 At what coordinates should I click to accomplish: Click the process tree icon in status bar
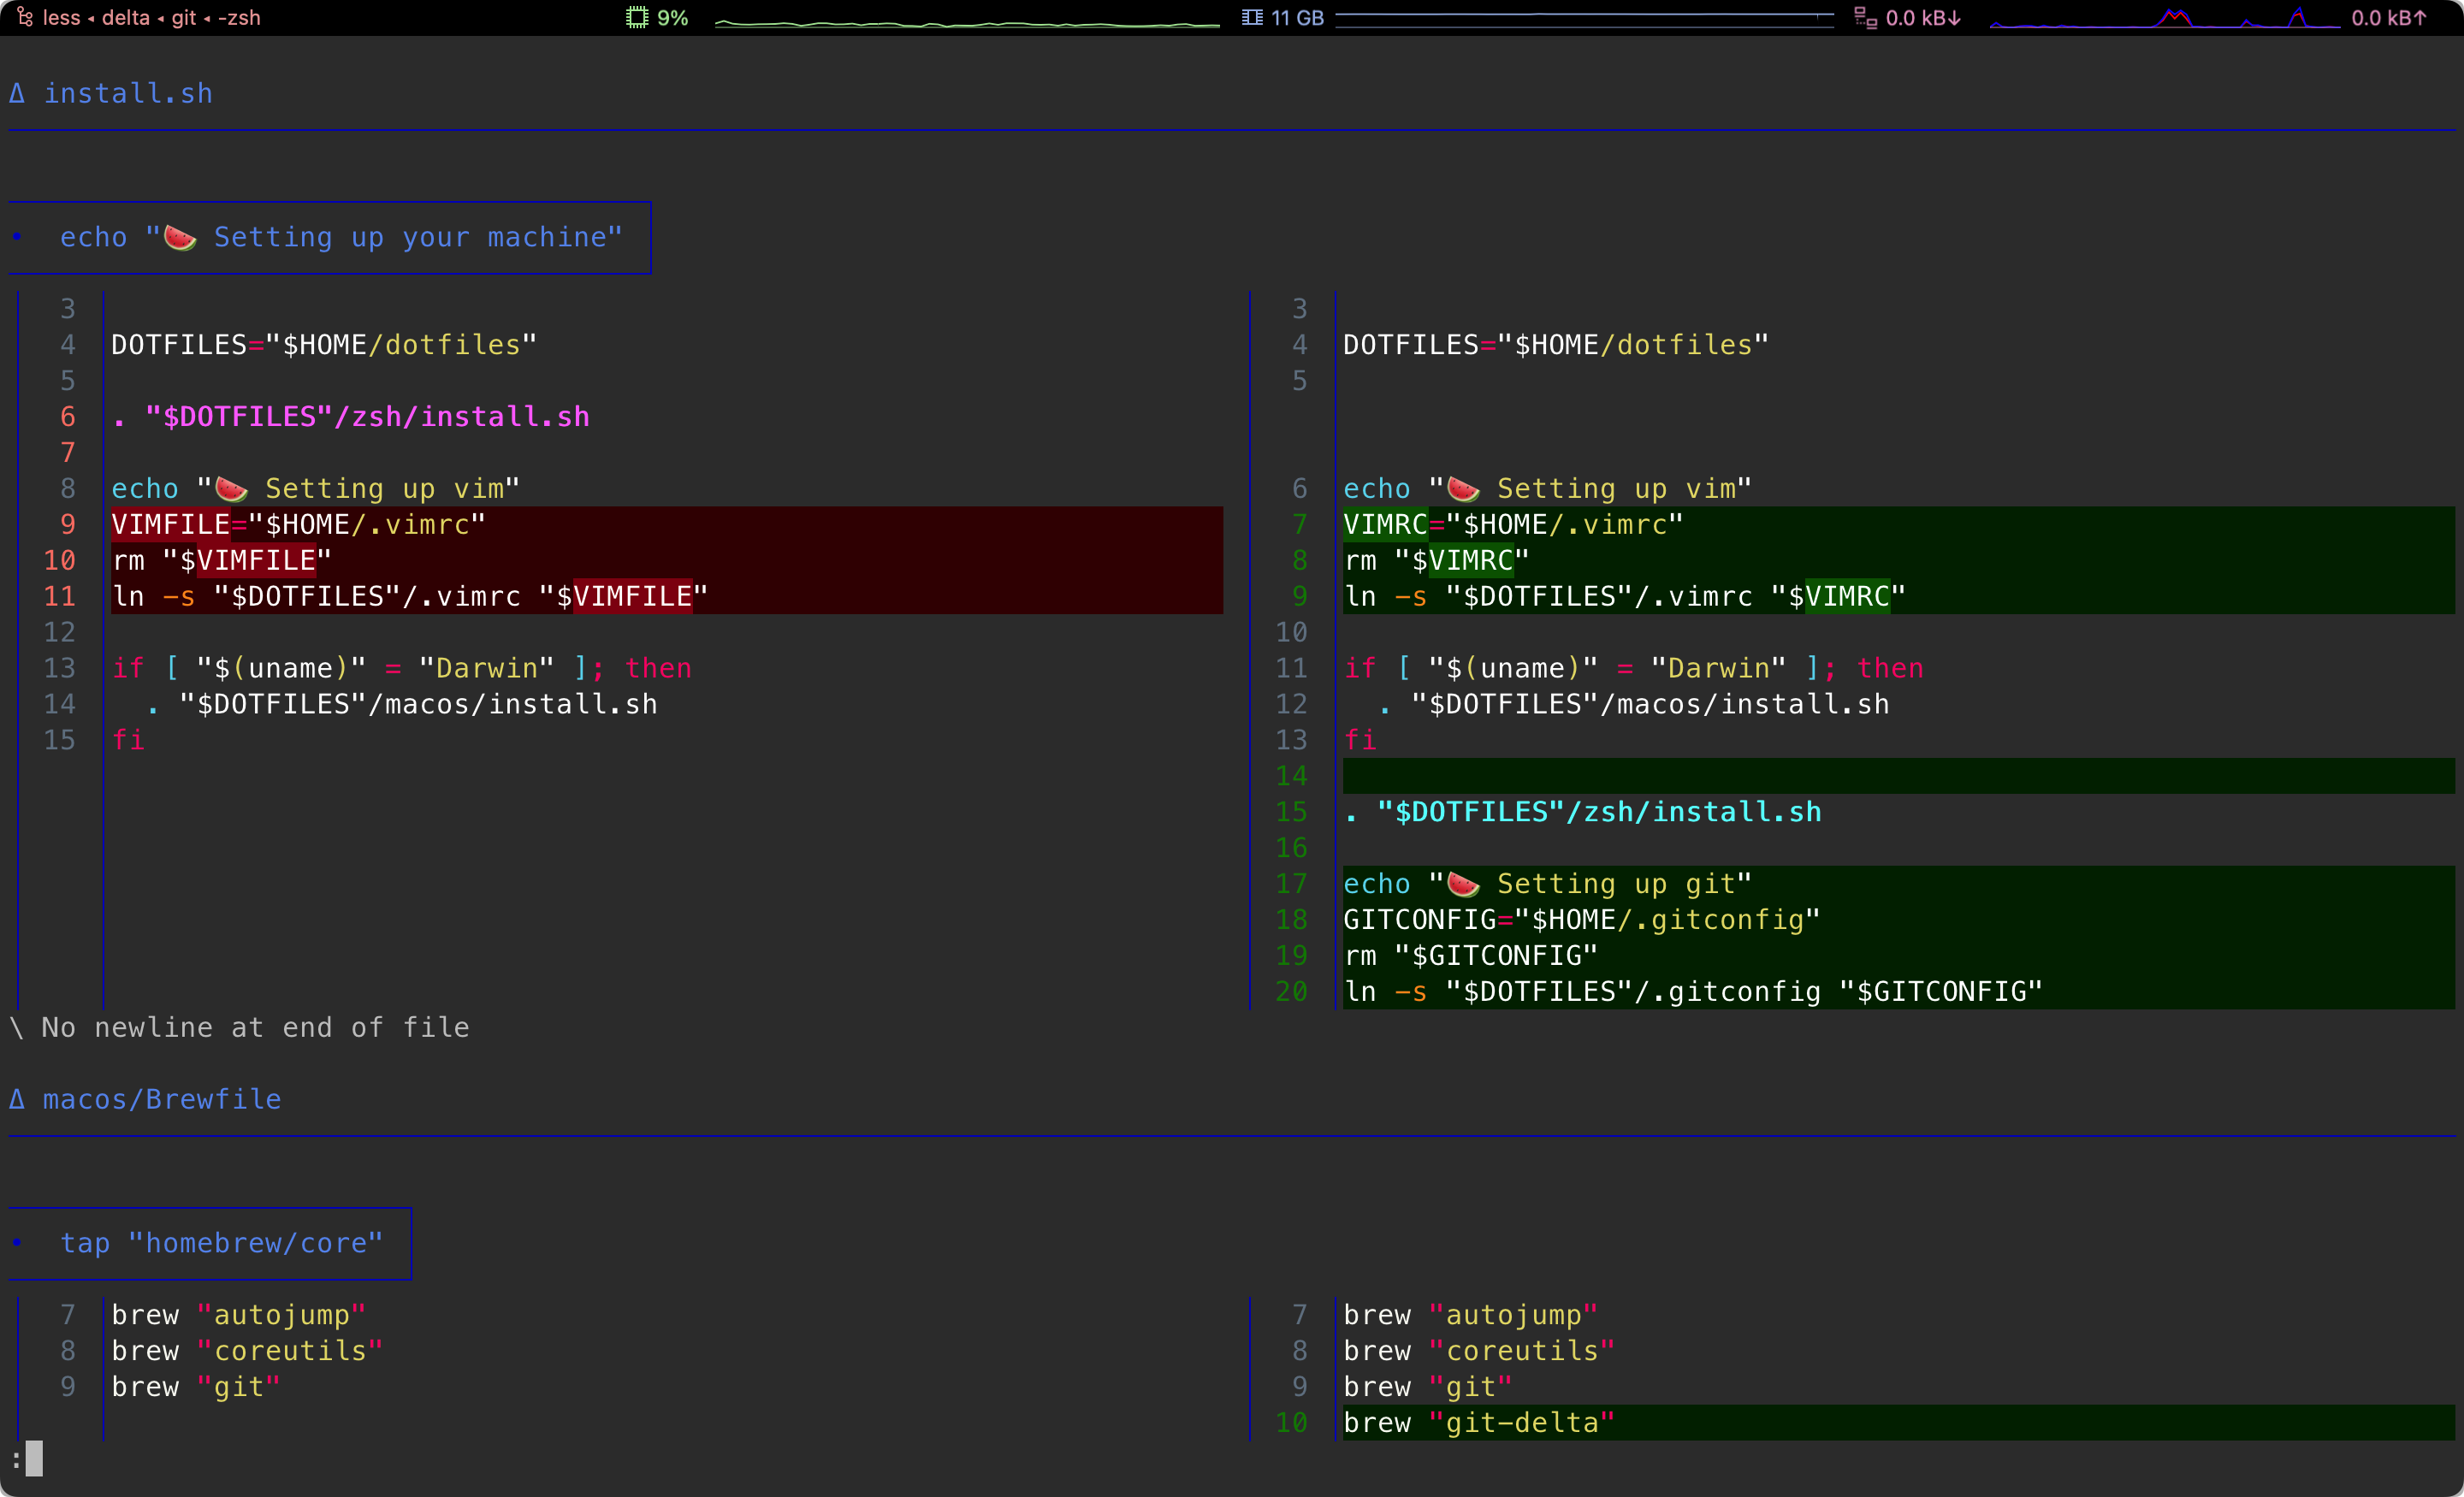pos(25,17)
